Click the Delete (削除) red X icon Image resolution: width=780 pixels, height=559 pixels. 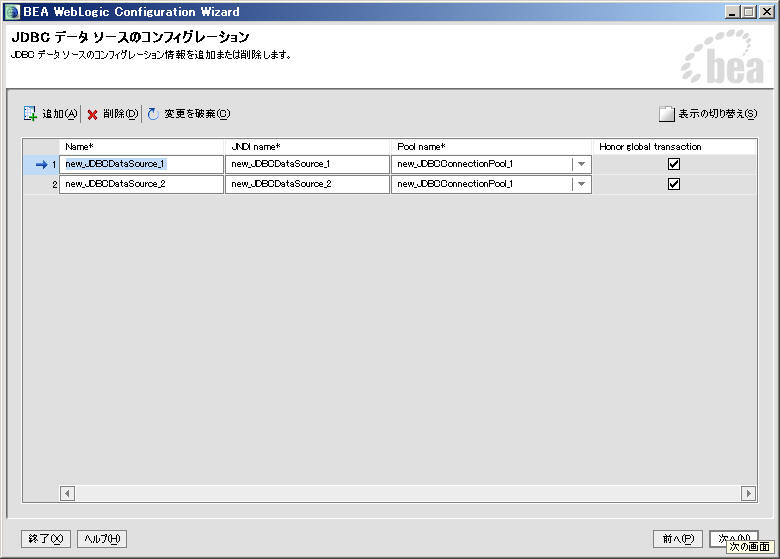(92, 114)
